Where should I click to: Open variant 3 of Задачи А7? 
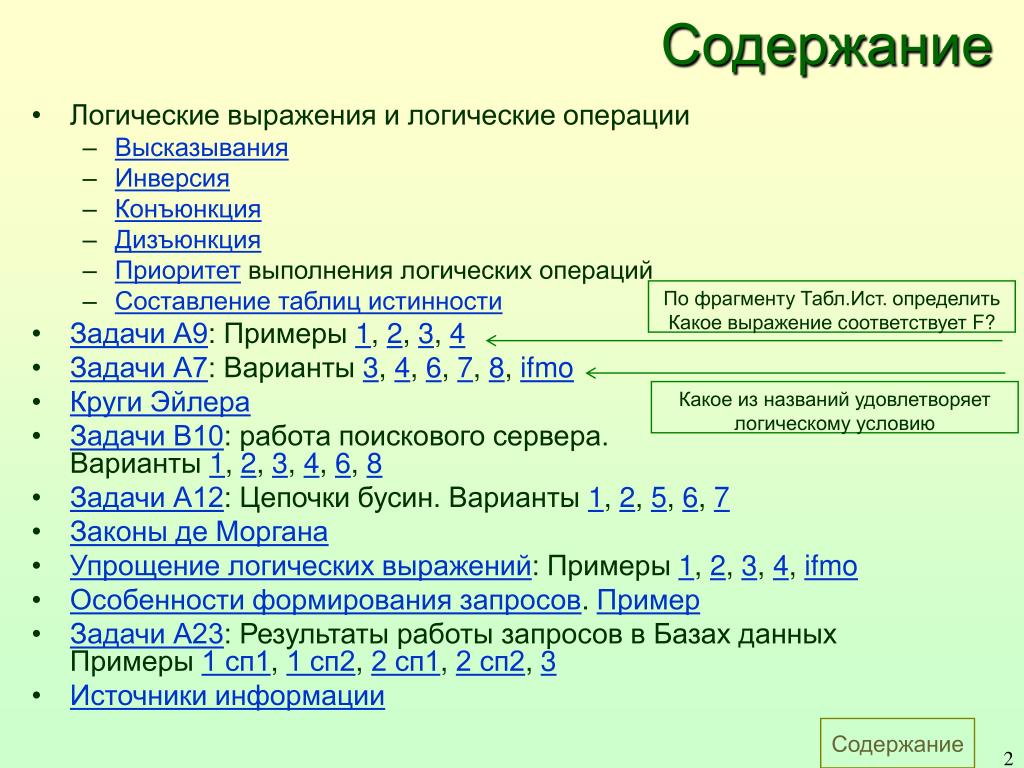click(x=370, y=368)
